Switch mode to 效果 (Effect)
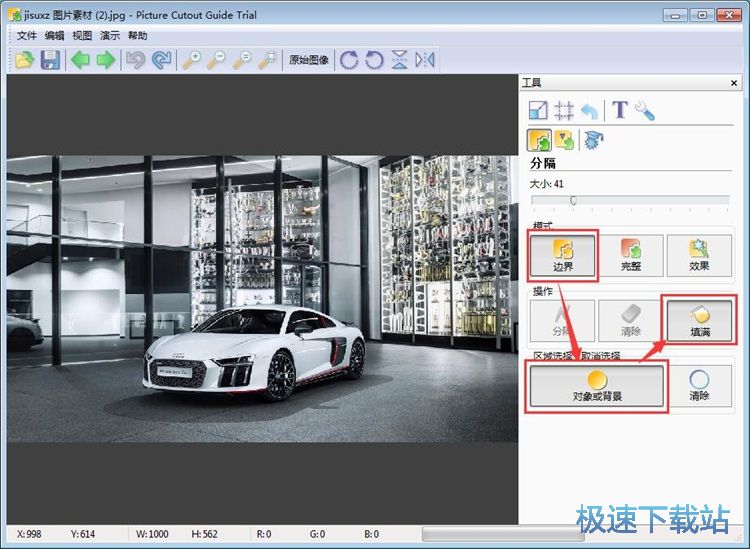Image resolution: width=750 pixels, height=549 pixels. click(698, 256)
